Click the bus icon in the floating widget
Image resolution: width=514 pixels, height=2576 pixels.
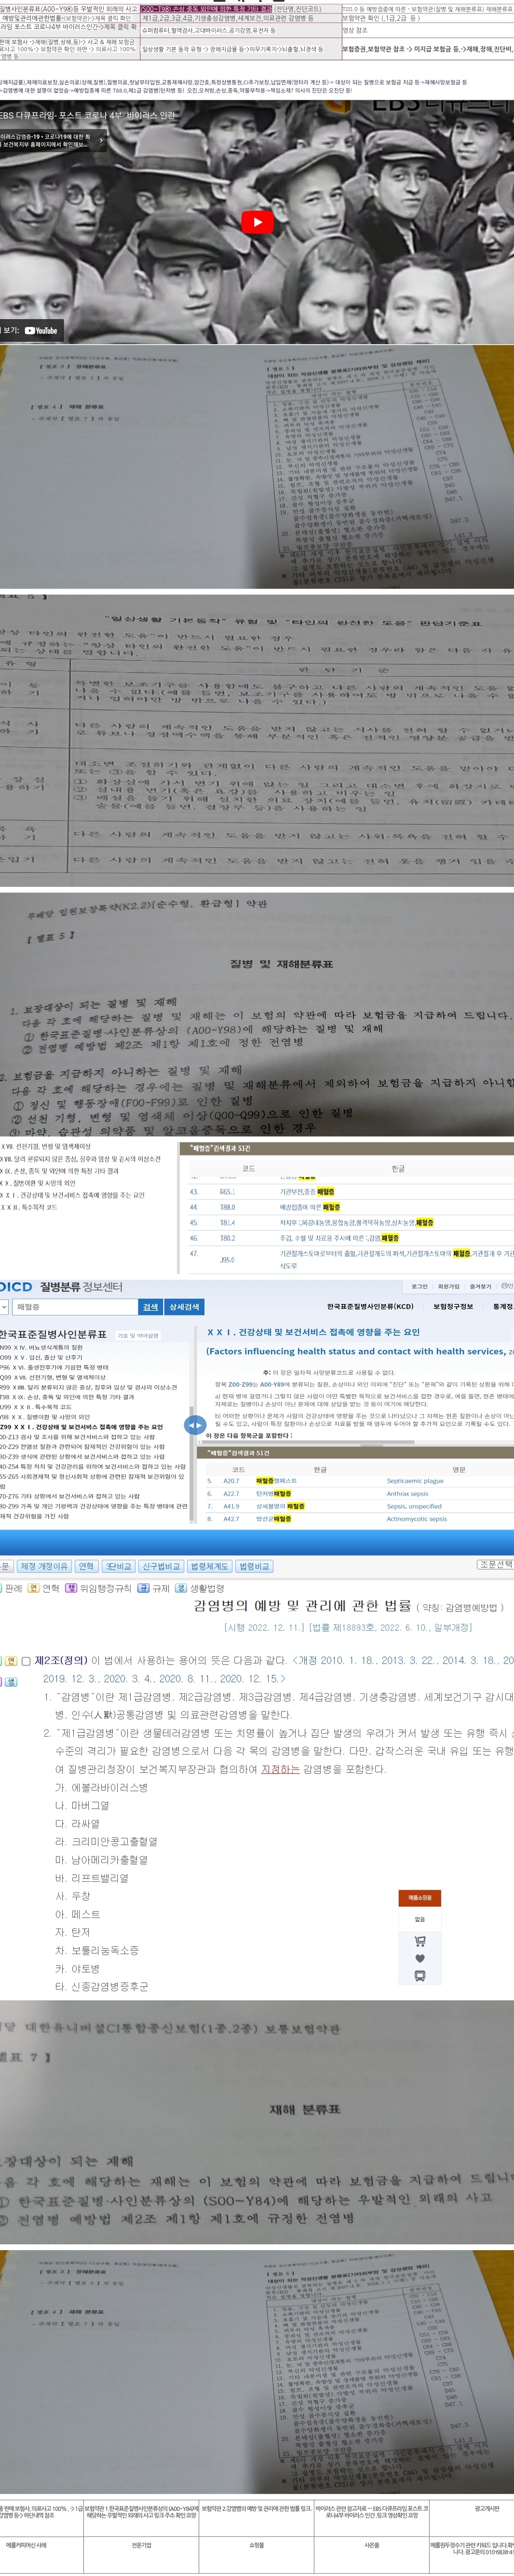[x=420, y=1976]
